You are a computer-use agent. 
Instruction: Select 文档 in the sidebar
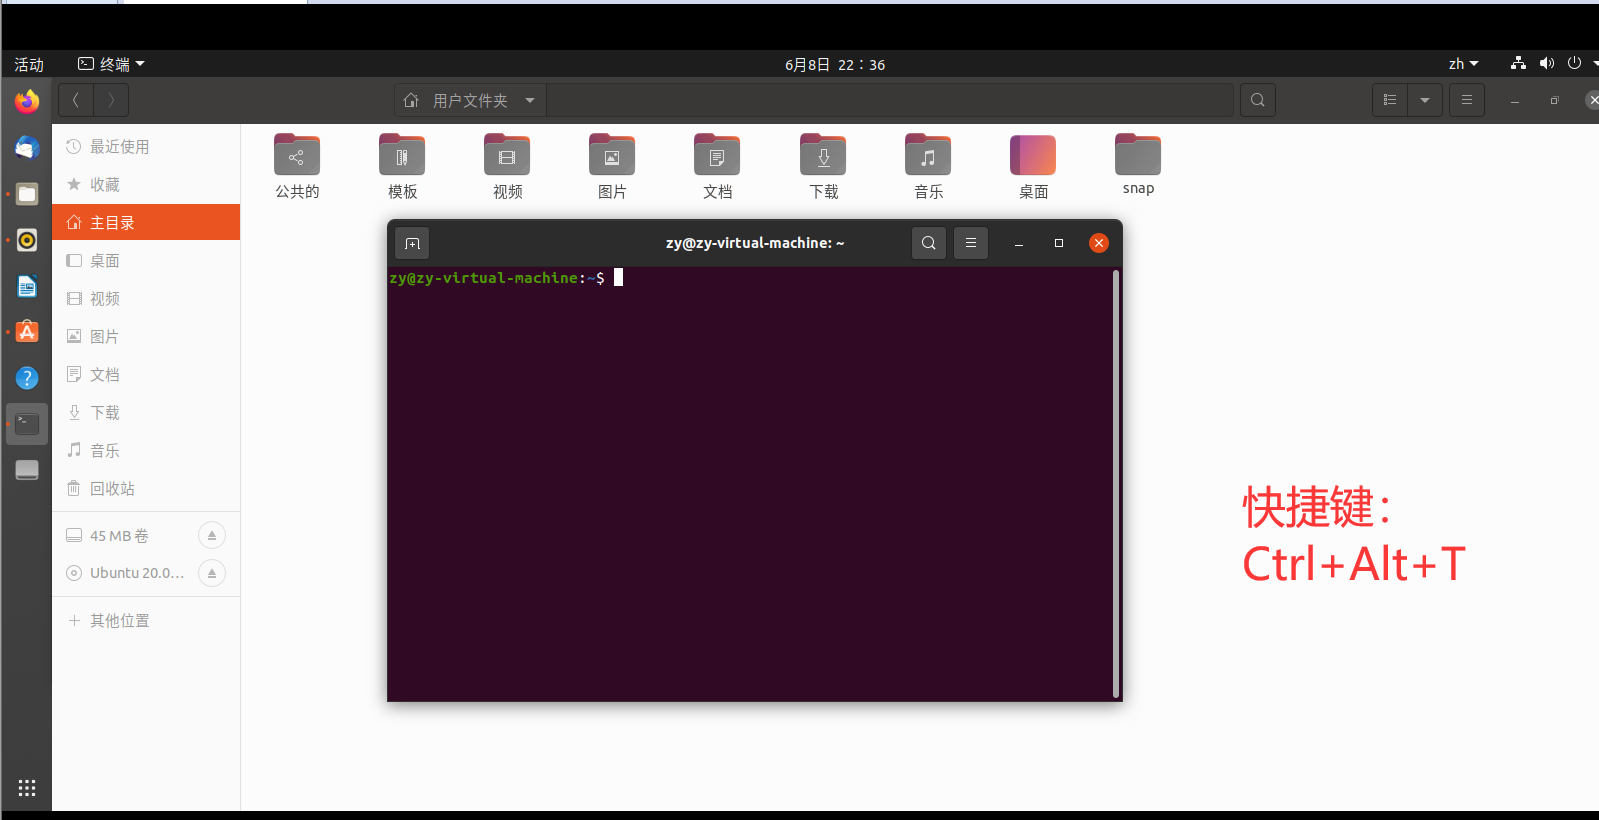click(146, 375)
